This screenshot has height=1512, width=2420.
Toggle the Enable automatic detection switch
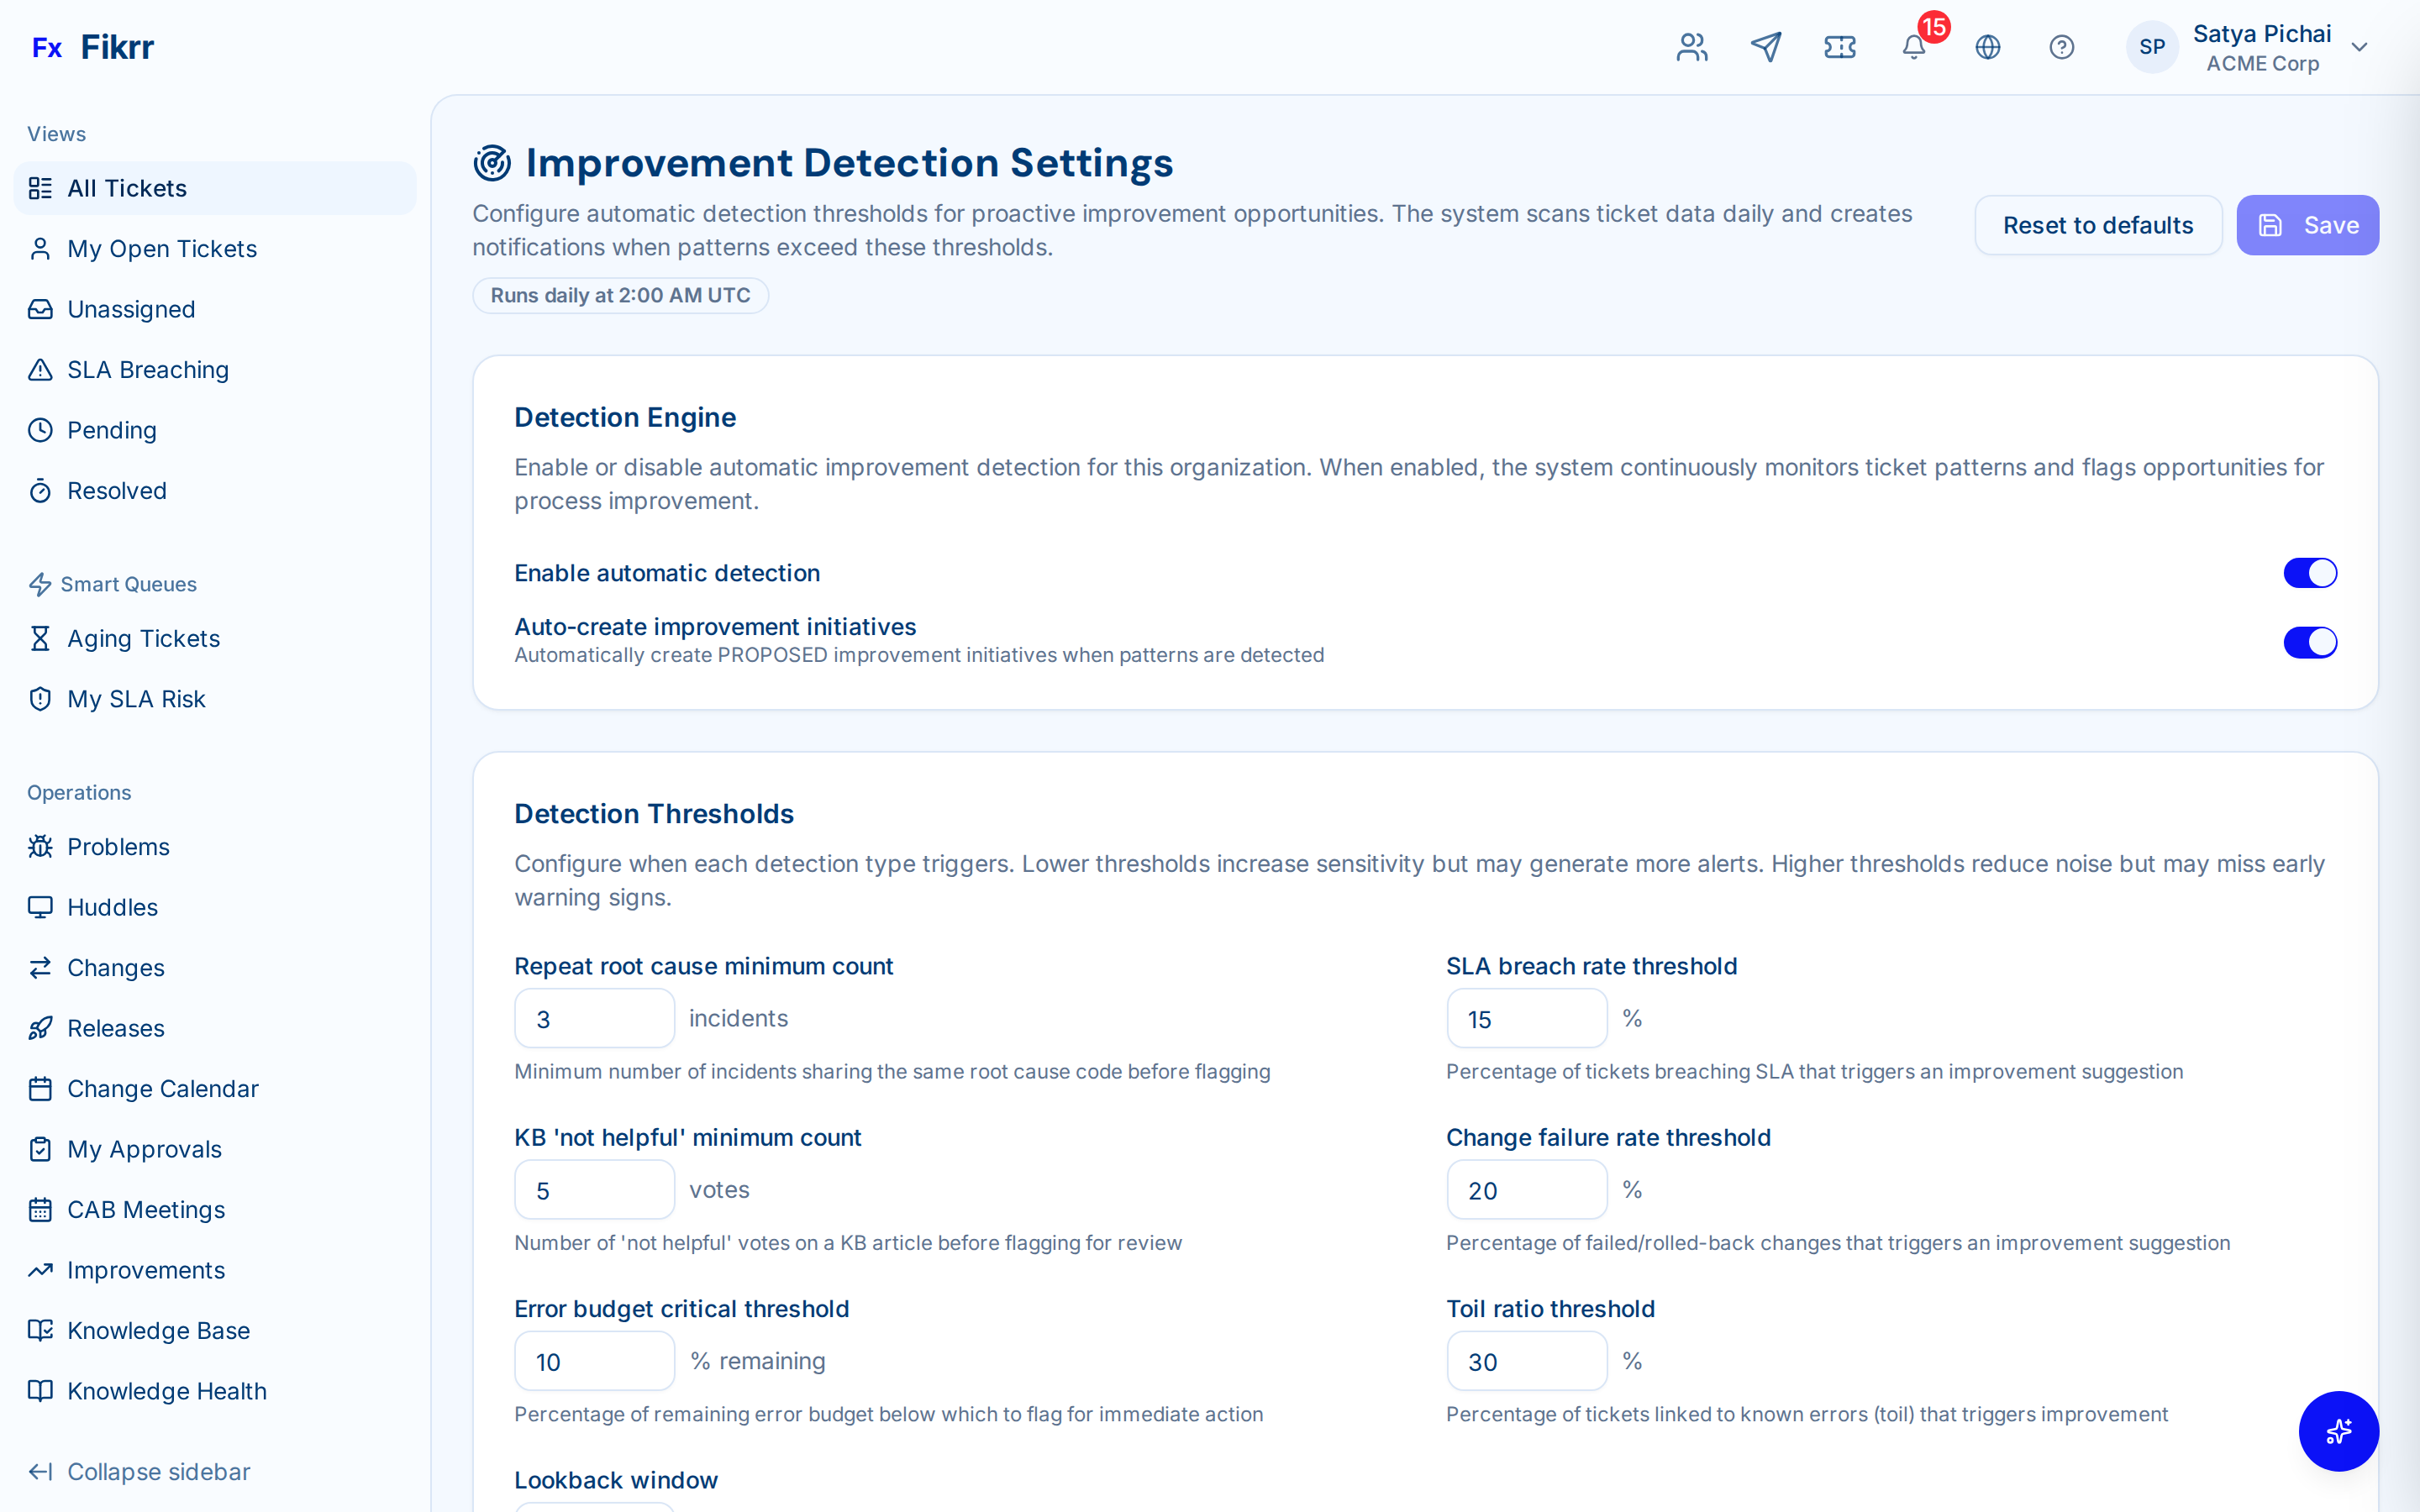coord(2310,572)
